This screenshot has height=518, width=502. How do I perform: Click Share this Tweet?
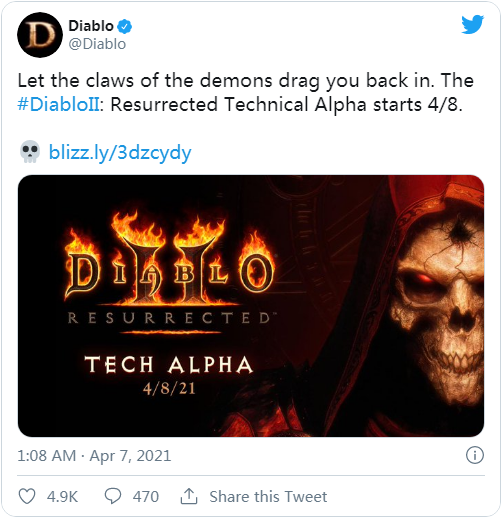(268, 496)
